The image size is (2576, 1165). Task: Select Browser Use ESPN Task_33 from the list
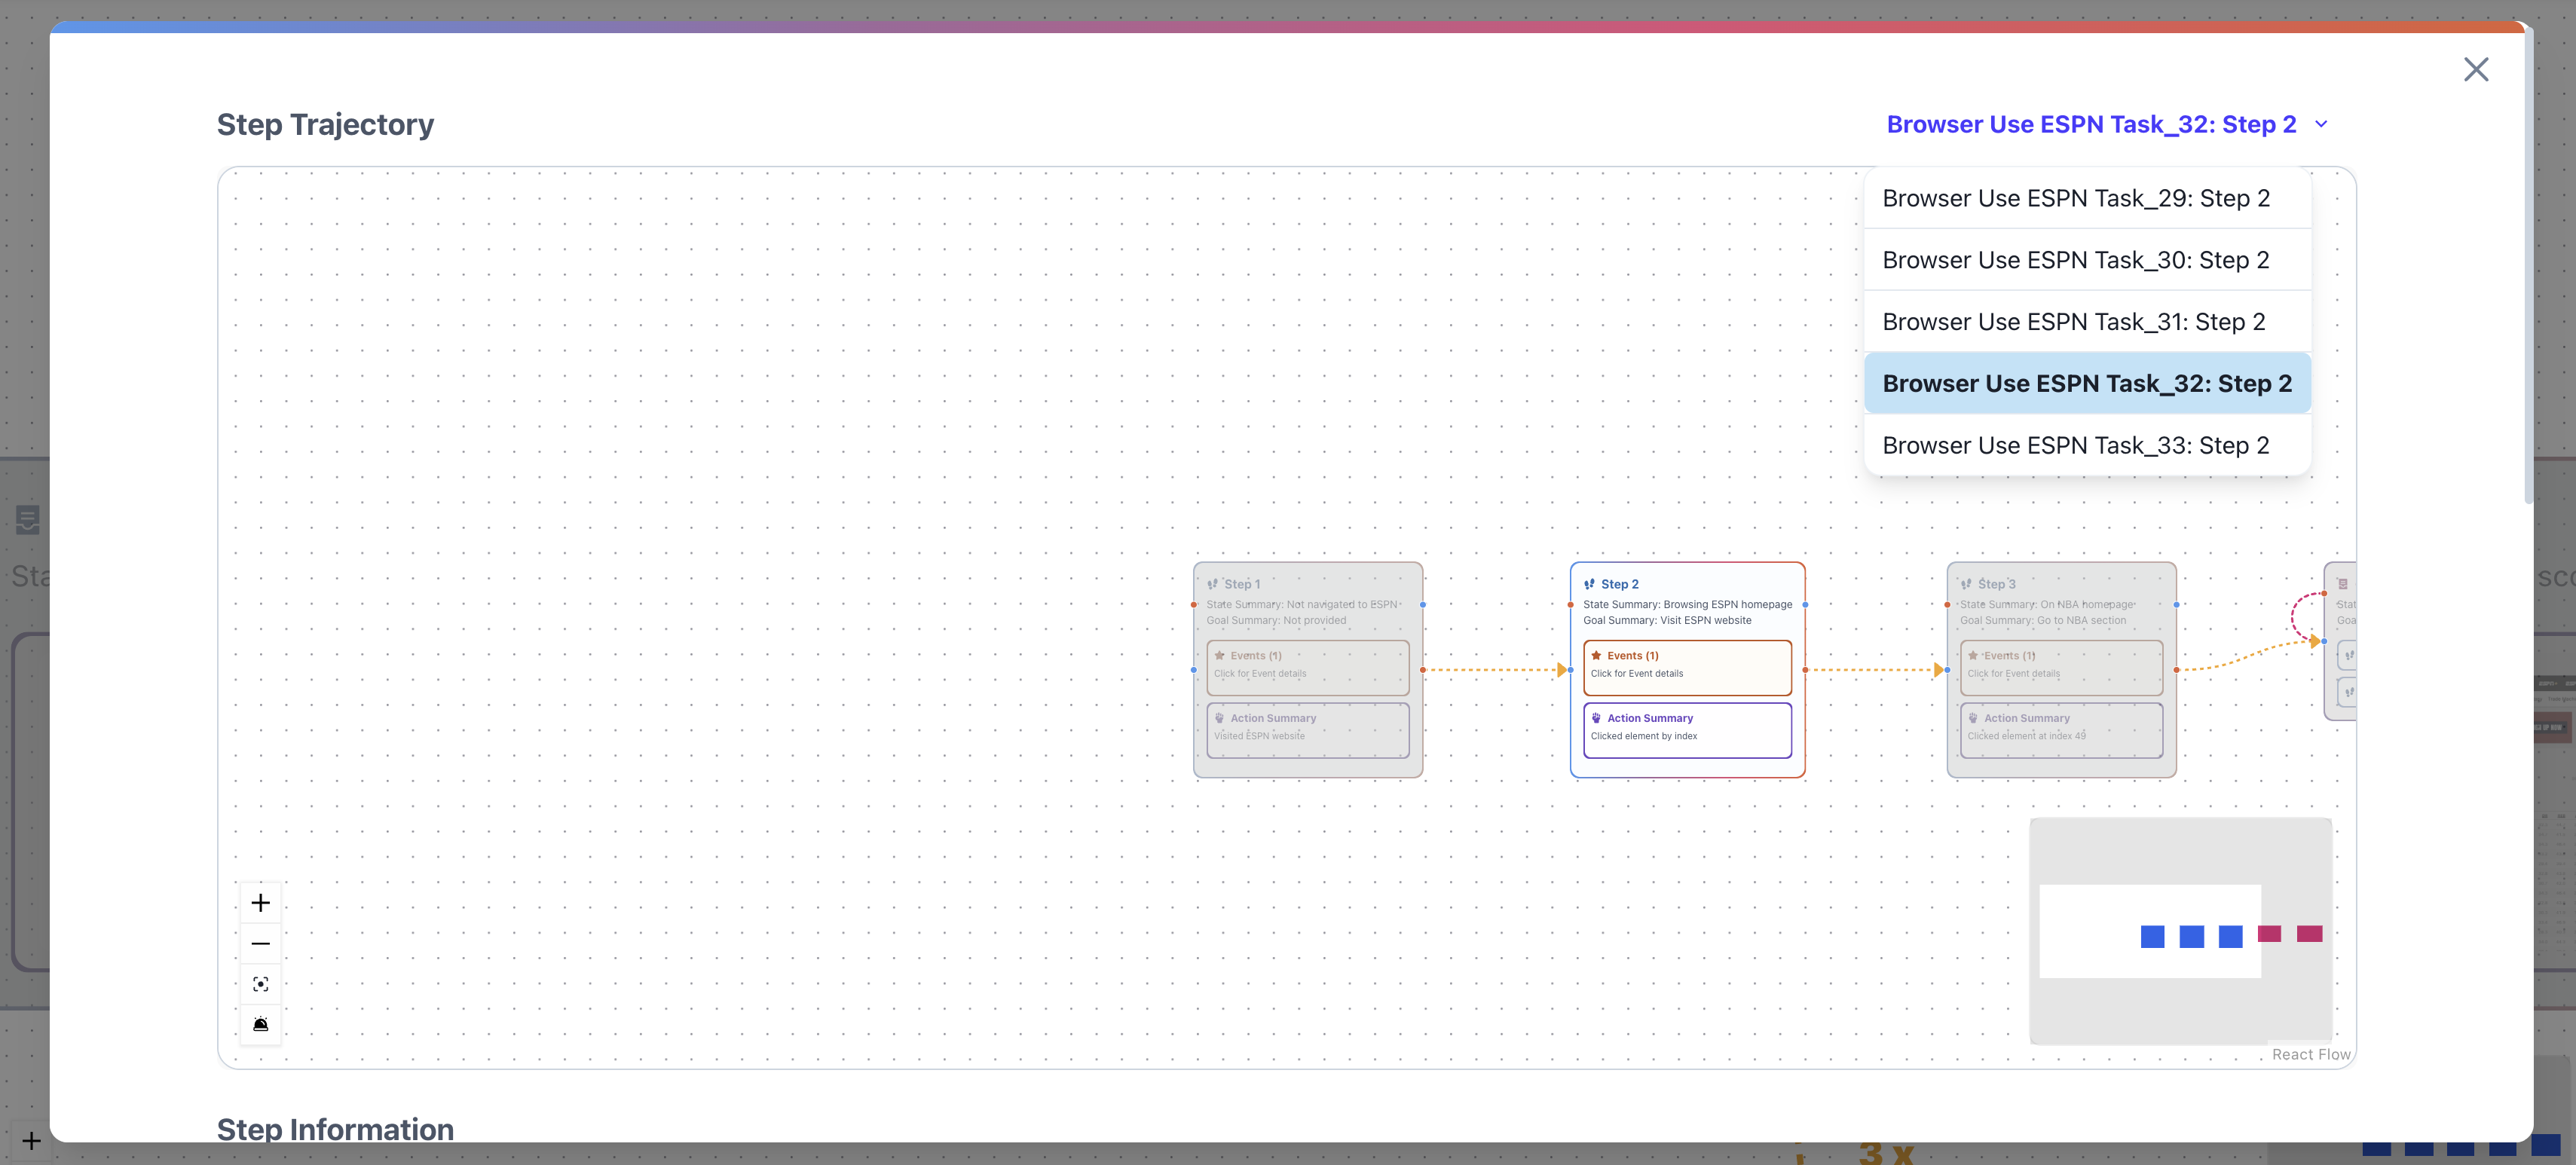[x=2076, y=445]
